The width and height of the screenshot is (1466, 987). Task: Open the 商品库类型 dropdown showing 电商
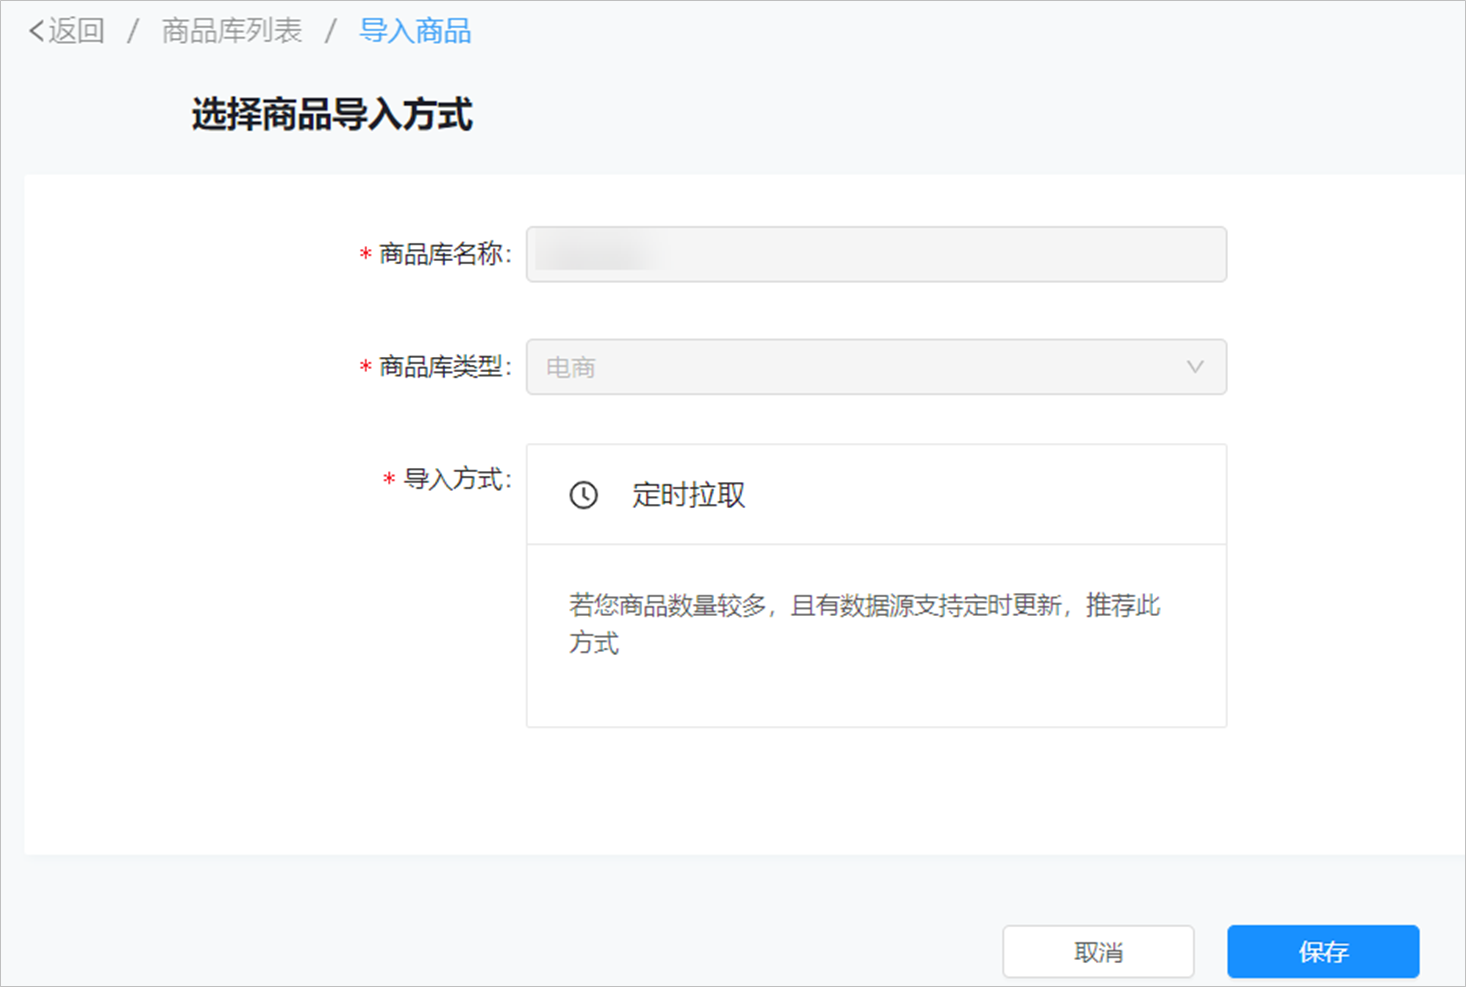coord(876,367)
